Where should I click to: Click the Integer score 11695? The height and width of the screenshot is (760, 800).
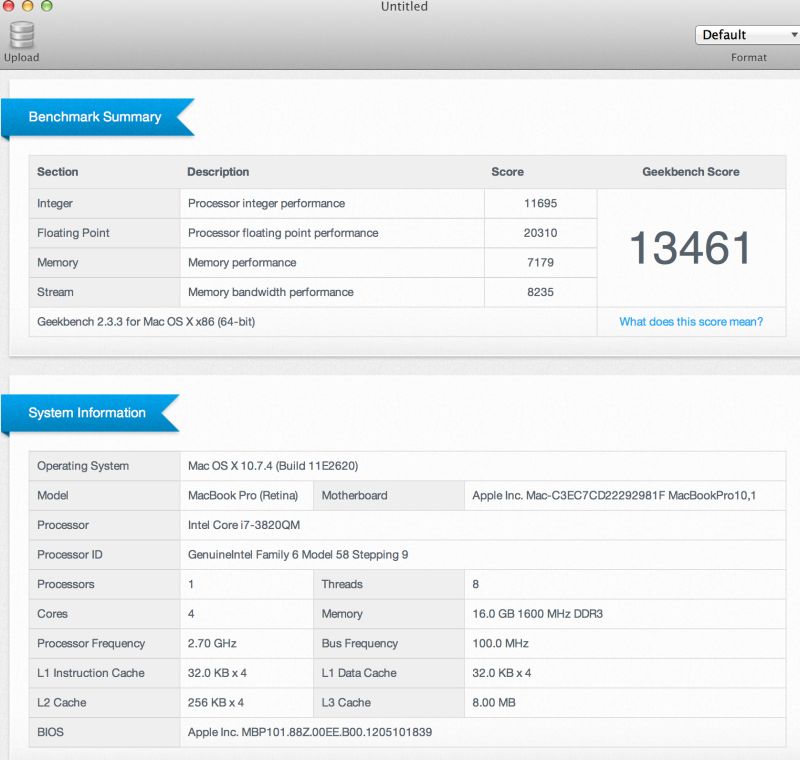click(540, 204)
